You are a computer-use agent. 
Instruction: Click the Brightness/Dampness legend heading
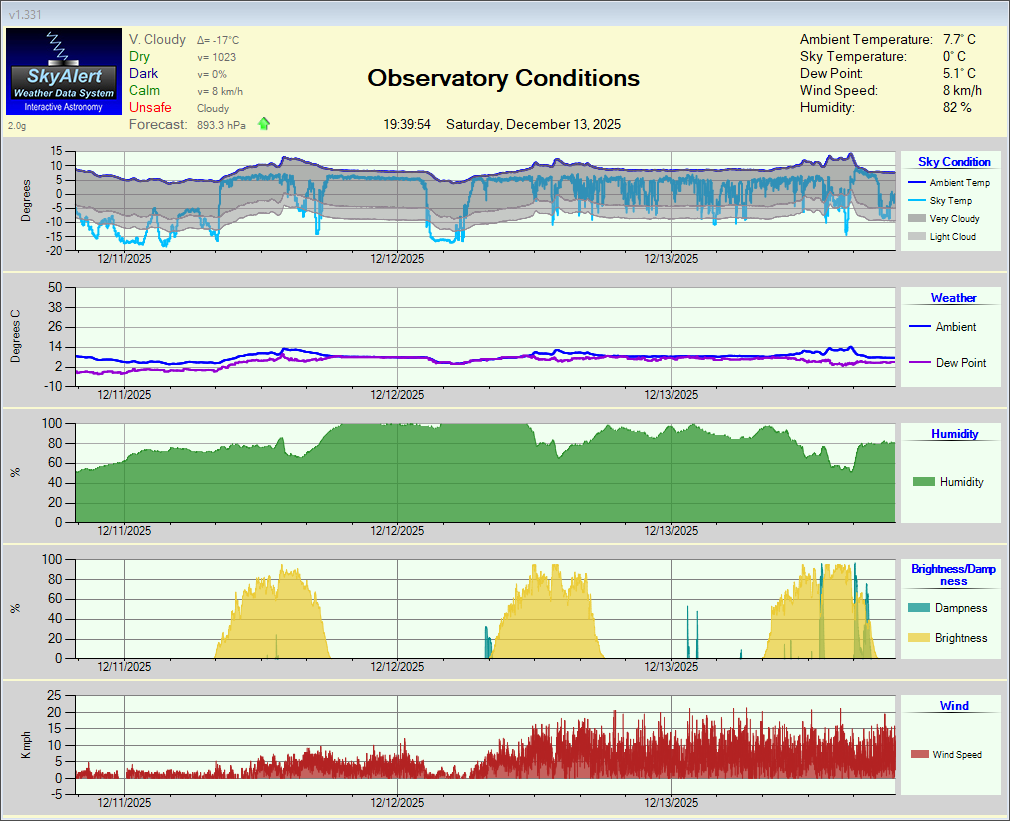[x=953, y=575]
